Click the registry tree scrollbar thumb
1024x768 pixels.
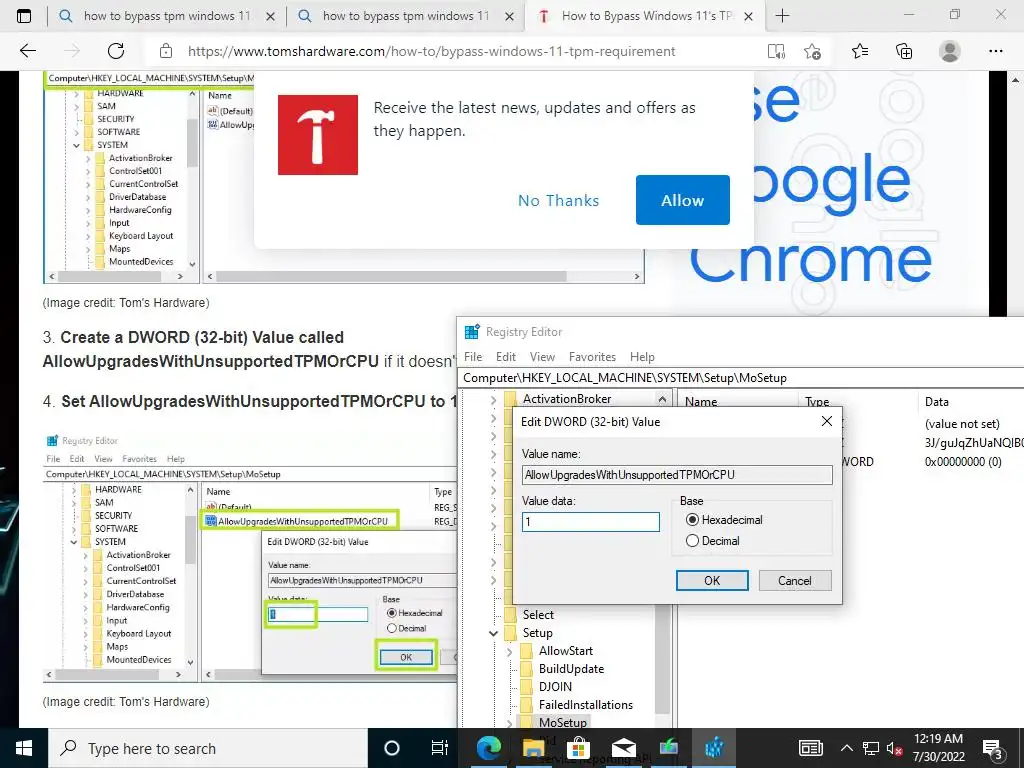662,660
